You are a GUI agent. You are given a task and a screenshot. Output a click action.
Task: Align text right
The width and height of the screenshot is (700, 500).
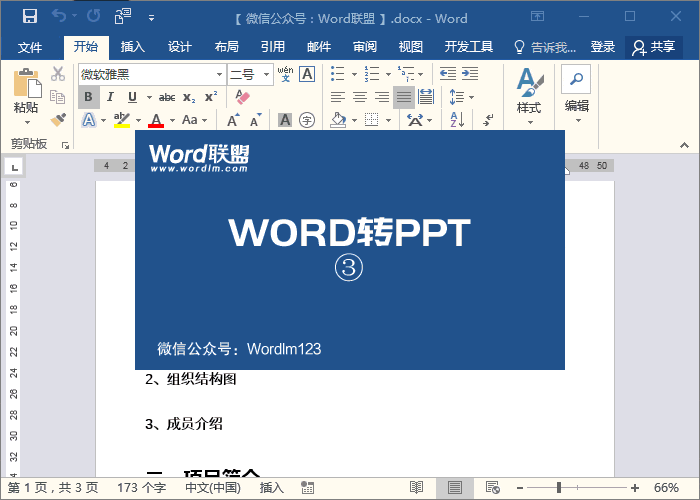point(382,97)
